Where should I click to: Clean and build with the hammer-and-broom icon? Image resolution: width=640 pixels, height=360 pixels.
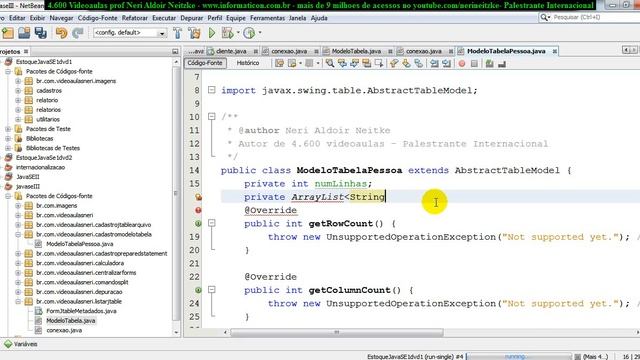pyautogui.click(x=195, y=33)
